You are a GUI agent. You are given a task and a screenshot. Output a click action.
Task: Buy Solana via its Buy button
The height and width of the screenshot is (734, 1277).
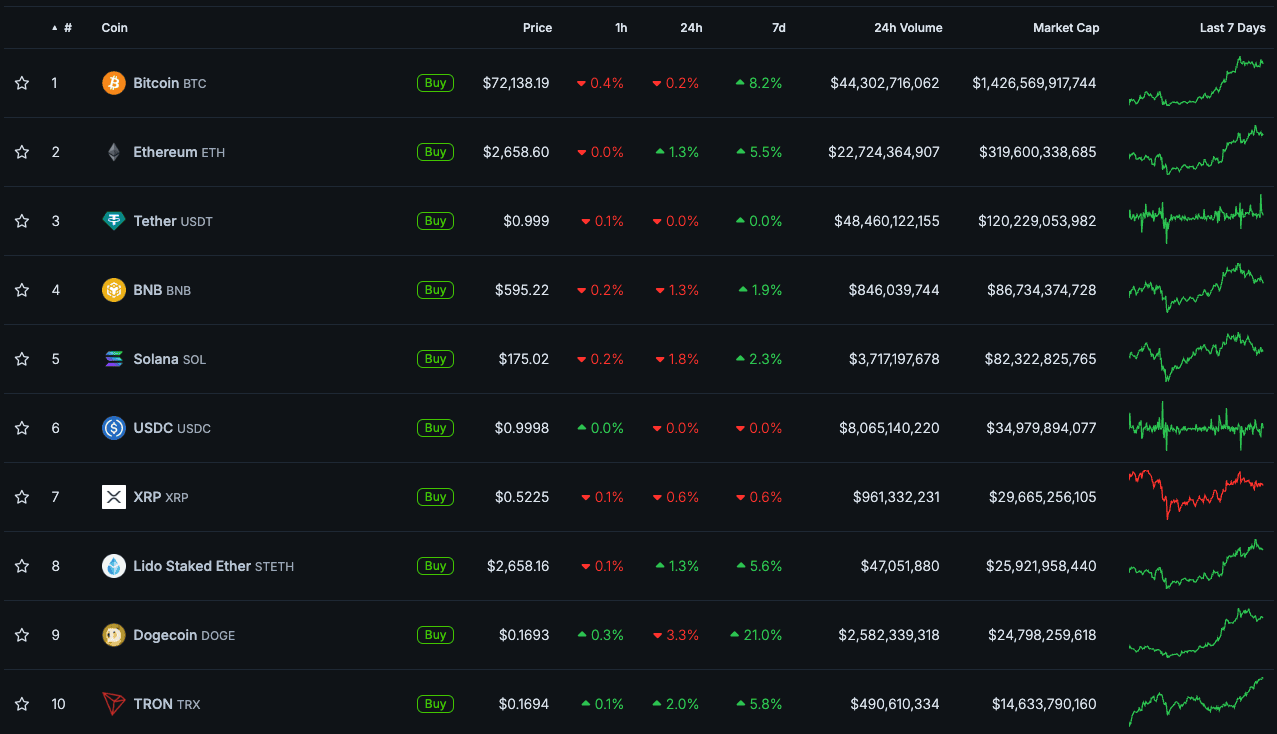(x=435, y=359)
